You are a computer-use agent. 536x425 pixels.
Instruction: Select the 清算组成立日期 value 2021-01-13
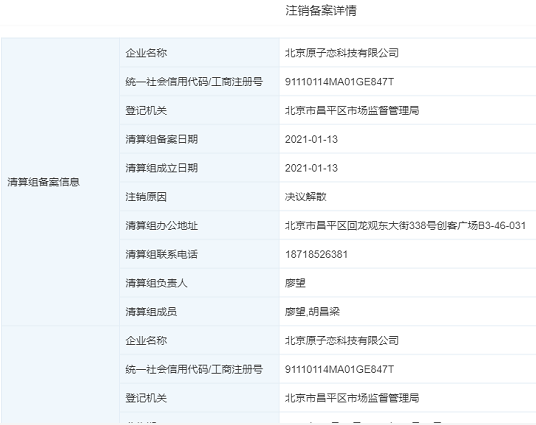click(x=311, y=168)
